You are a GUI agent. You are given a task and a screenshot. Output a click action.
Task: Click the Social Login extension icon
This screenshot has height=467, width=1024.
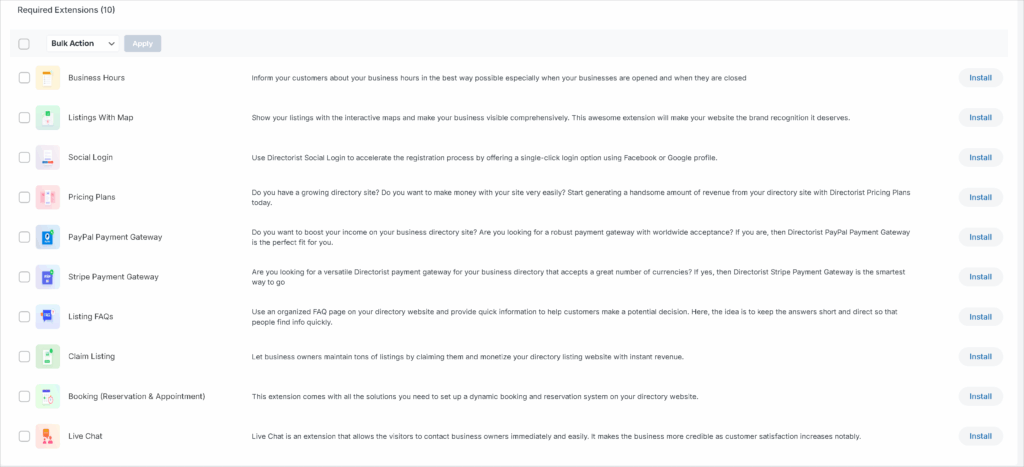(48, 158)
